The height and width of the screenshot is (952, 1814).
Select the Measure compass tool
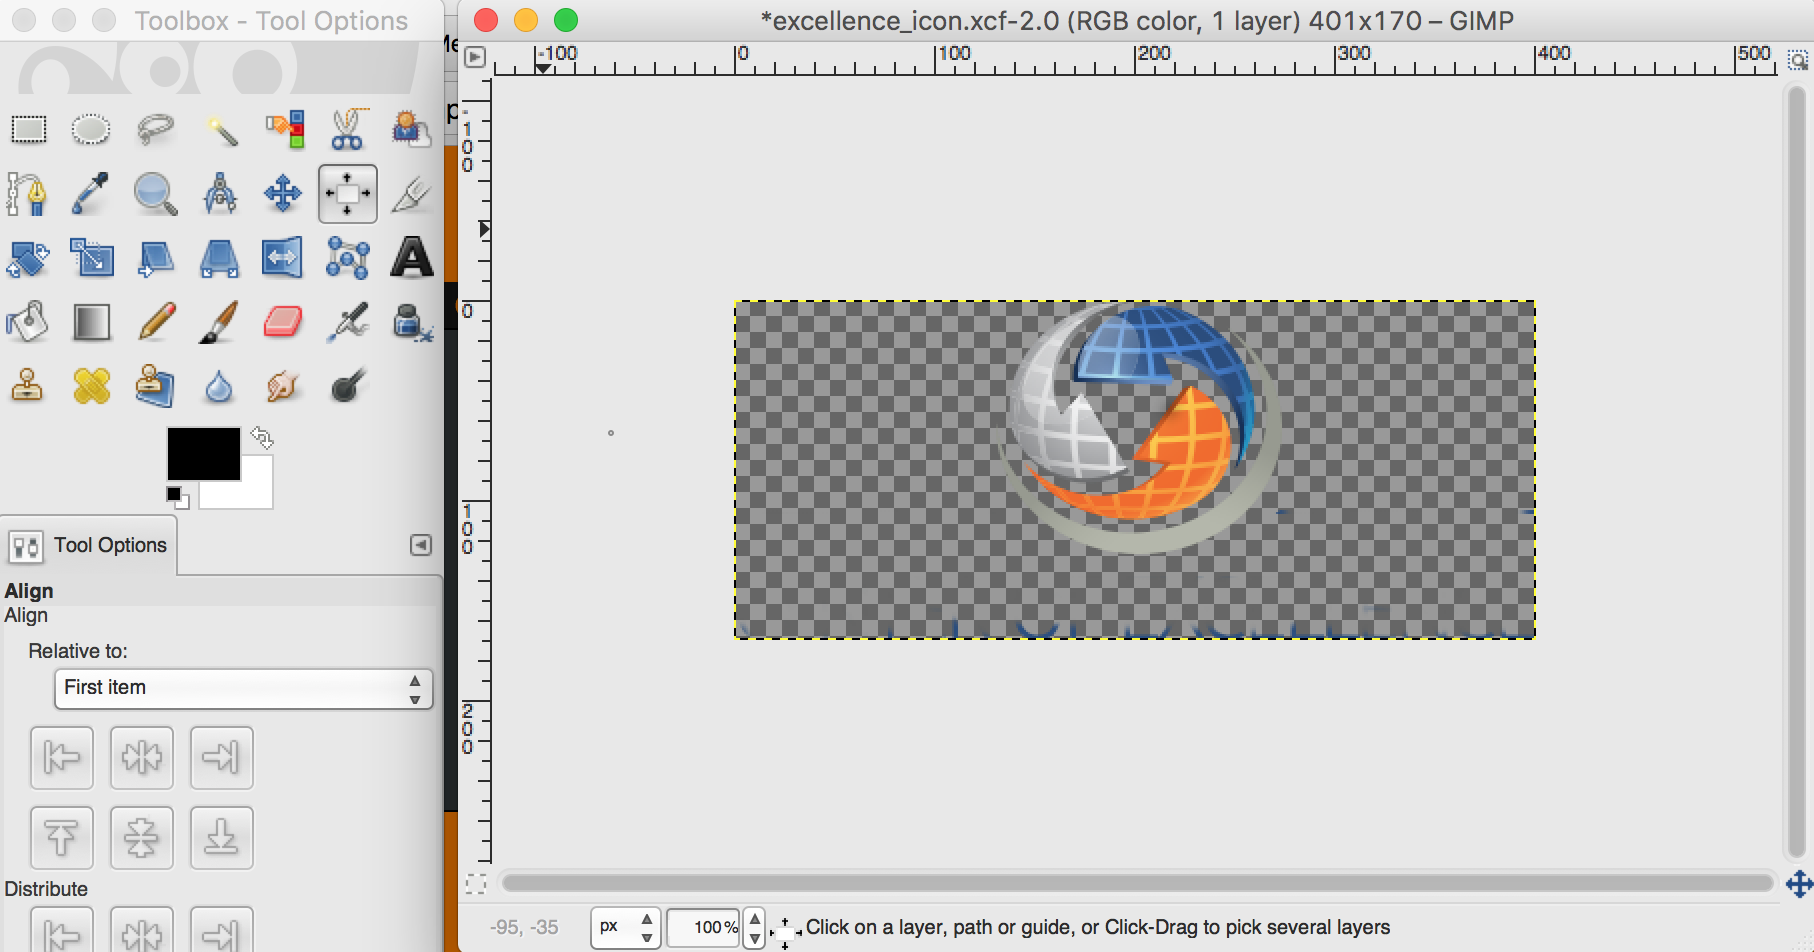219,193
